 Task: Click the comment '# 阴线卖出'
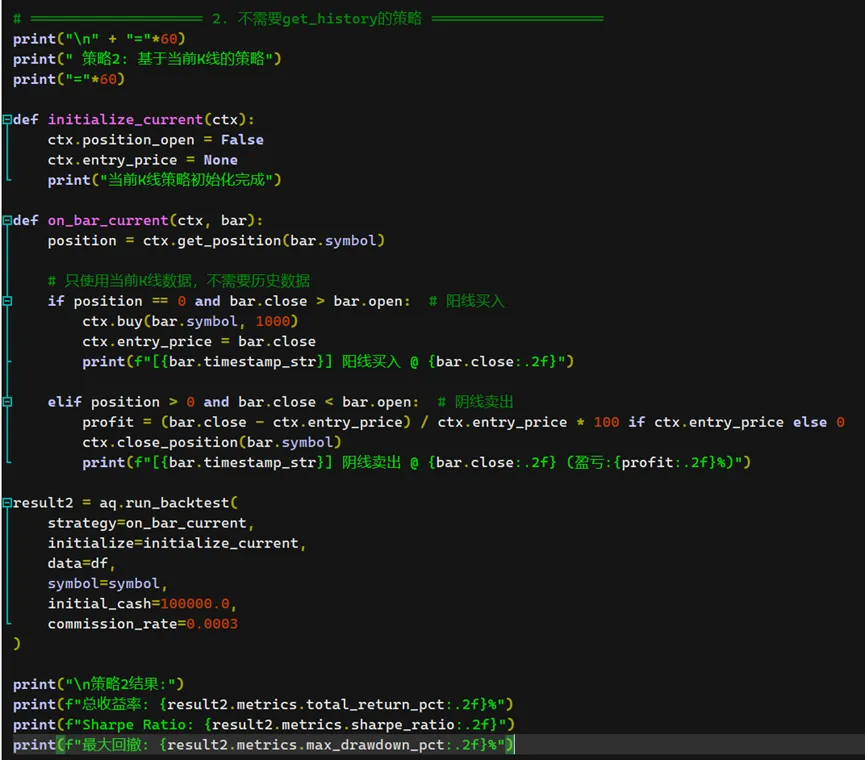point(475,402)
